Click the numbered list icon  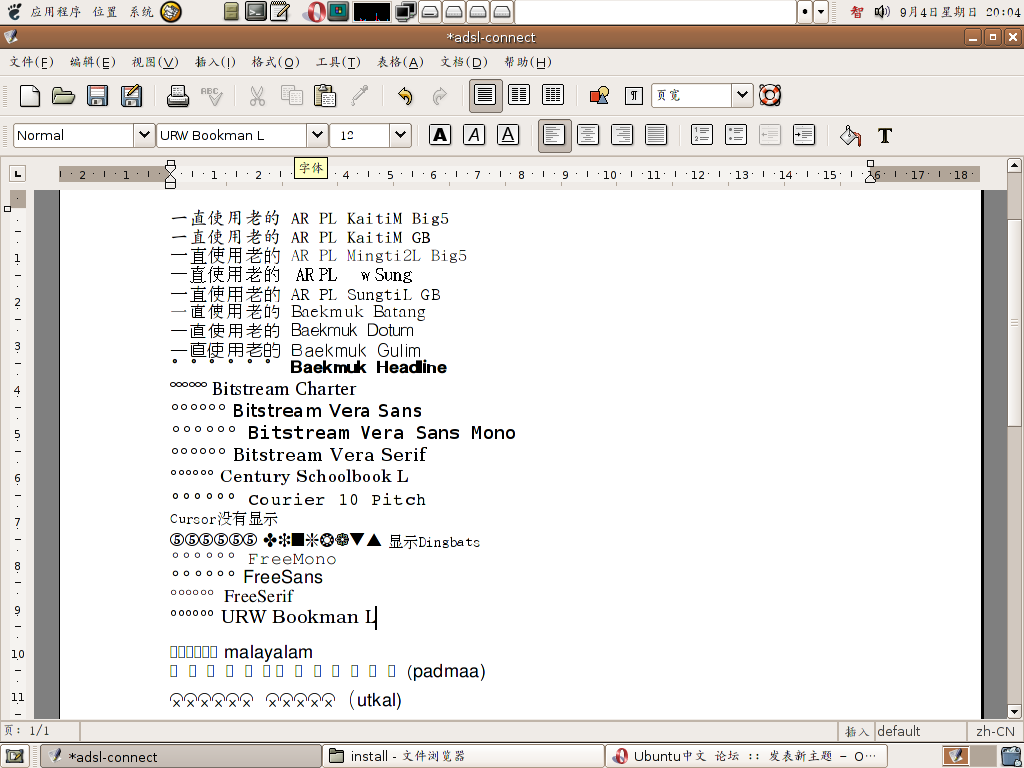click(701, 135)
